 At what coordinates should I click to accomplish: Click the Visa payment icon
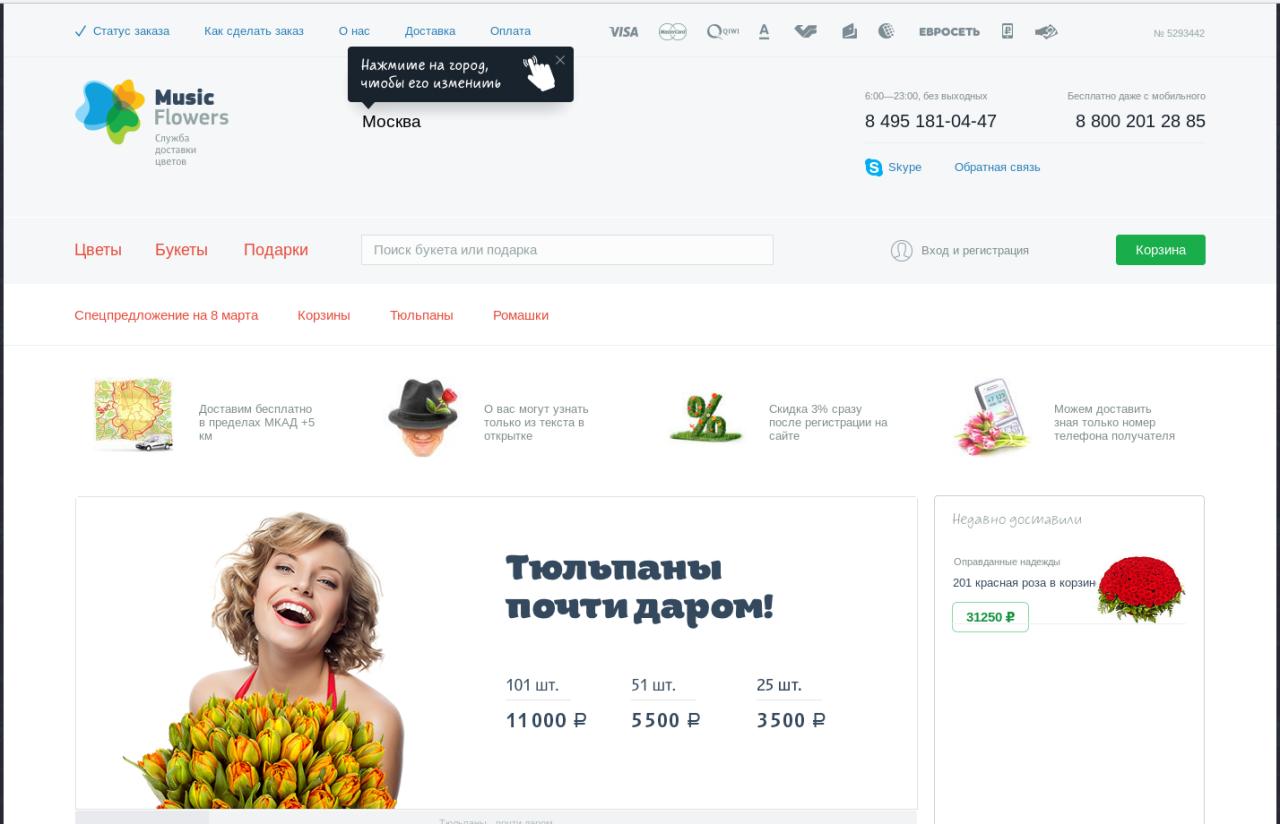(x=623, y=31)
